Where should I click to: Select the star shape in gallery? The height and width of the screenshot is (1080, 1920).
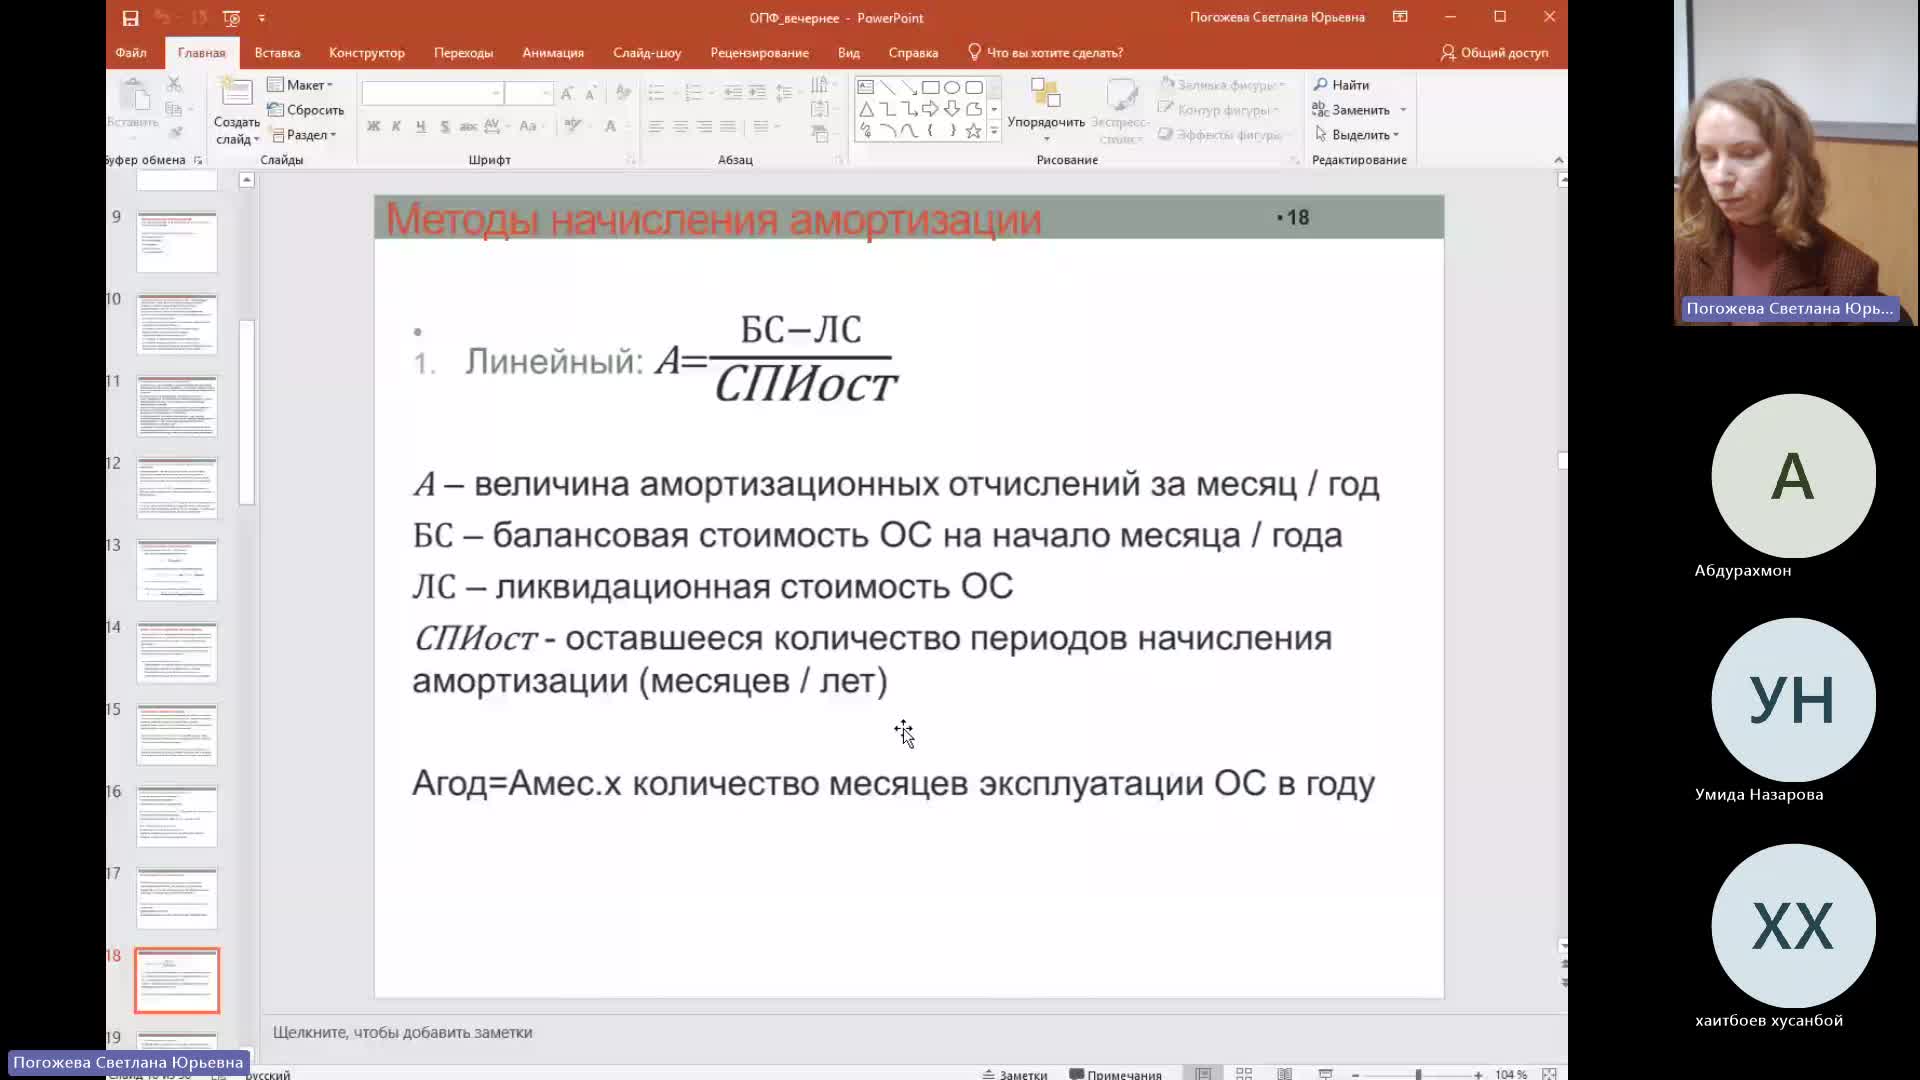tap(973, 130)
